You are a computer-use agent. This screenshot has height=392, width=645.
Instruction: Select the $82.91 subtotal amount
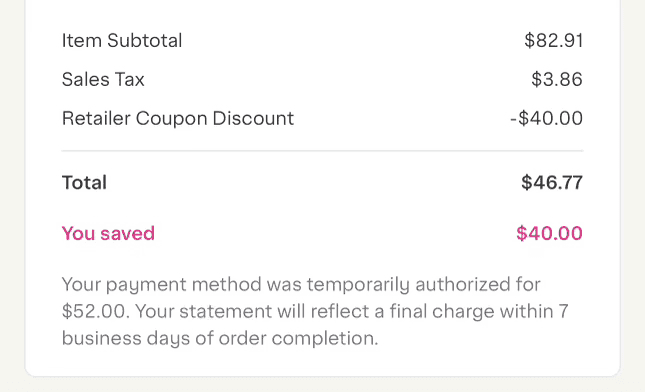(554, 41)
